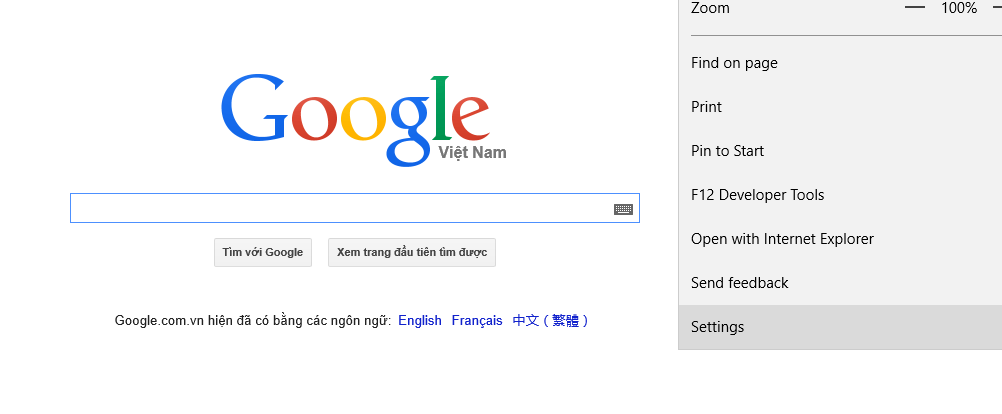
Task: Switch Google language to English
Action: (420, 321)
